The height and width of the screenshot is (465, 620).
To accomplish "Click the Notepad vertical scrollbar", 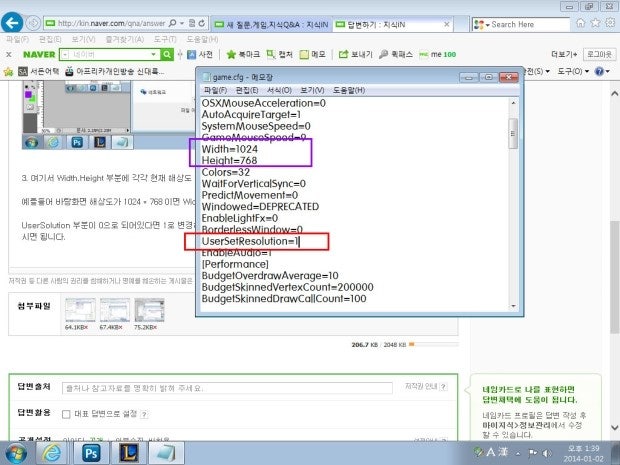I will 513,200.
